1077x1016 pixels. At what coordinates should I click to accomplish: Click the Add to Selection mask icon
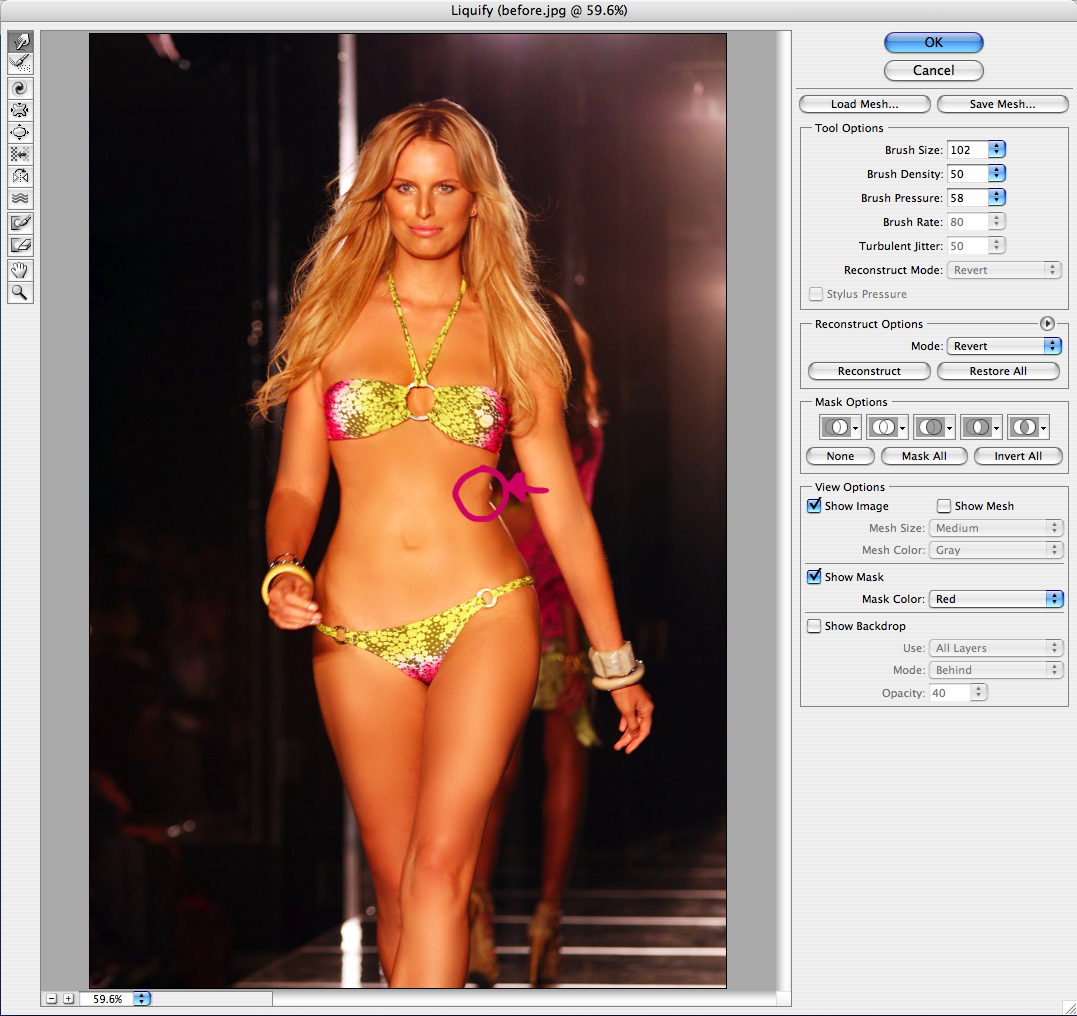pos(887,427)
